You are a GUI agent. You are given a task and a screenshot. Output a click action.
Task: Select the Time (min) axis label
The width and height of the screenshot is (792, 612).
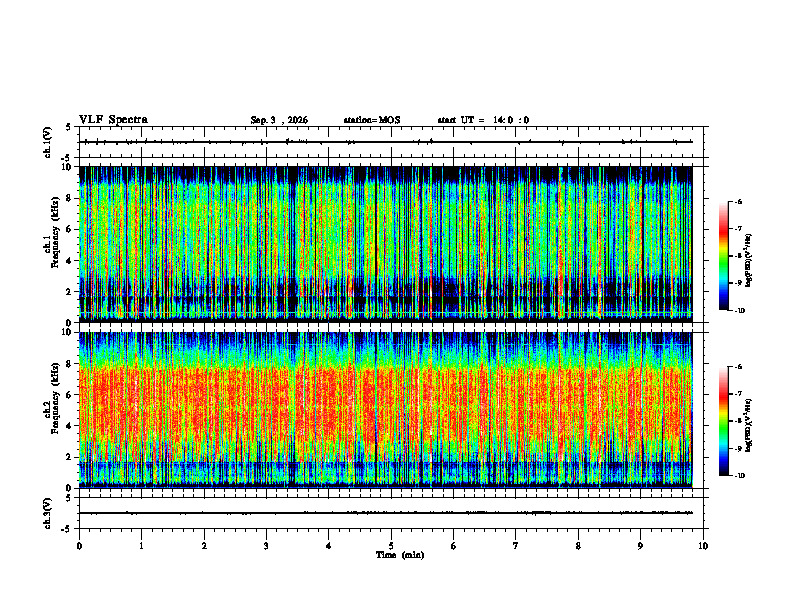[400, 555]
